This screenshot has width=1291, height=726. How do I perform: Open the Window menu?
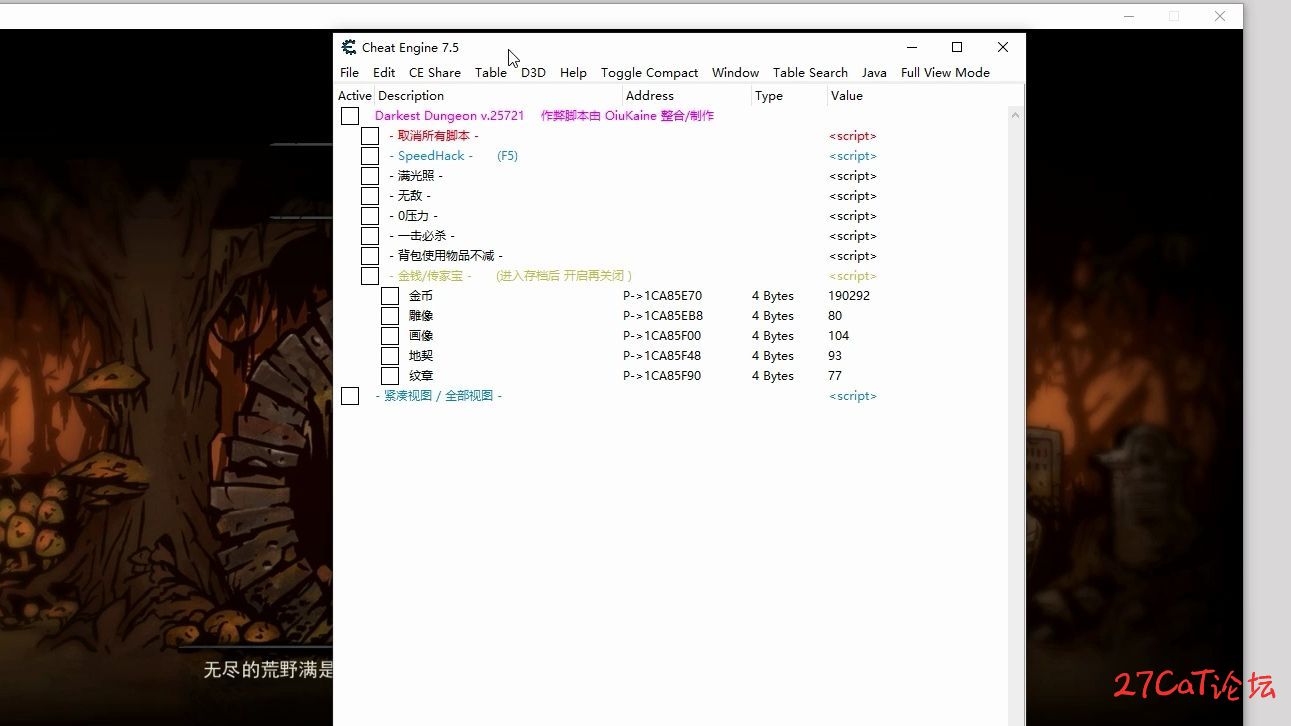[735, 72]
